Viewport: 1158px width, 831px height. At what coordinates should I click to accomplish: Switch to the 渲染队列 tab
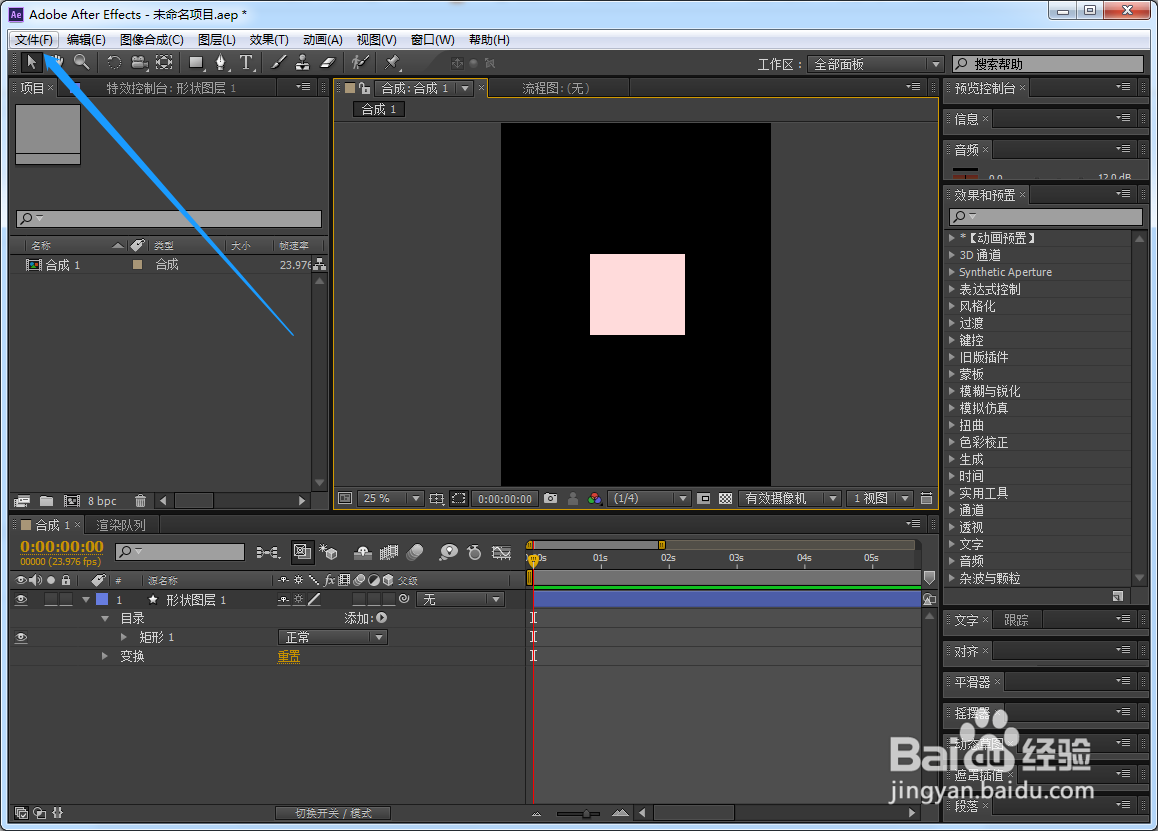[121, 525]
